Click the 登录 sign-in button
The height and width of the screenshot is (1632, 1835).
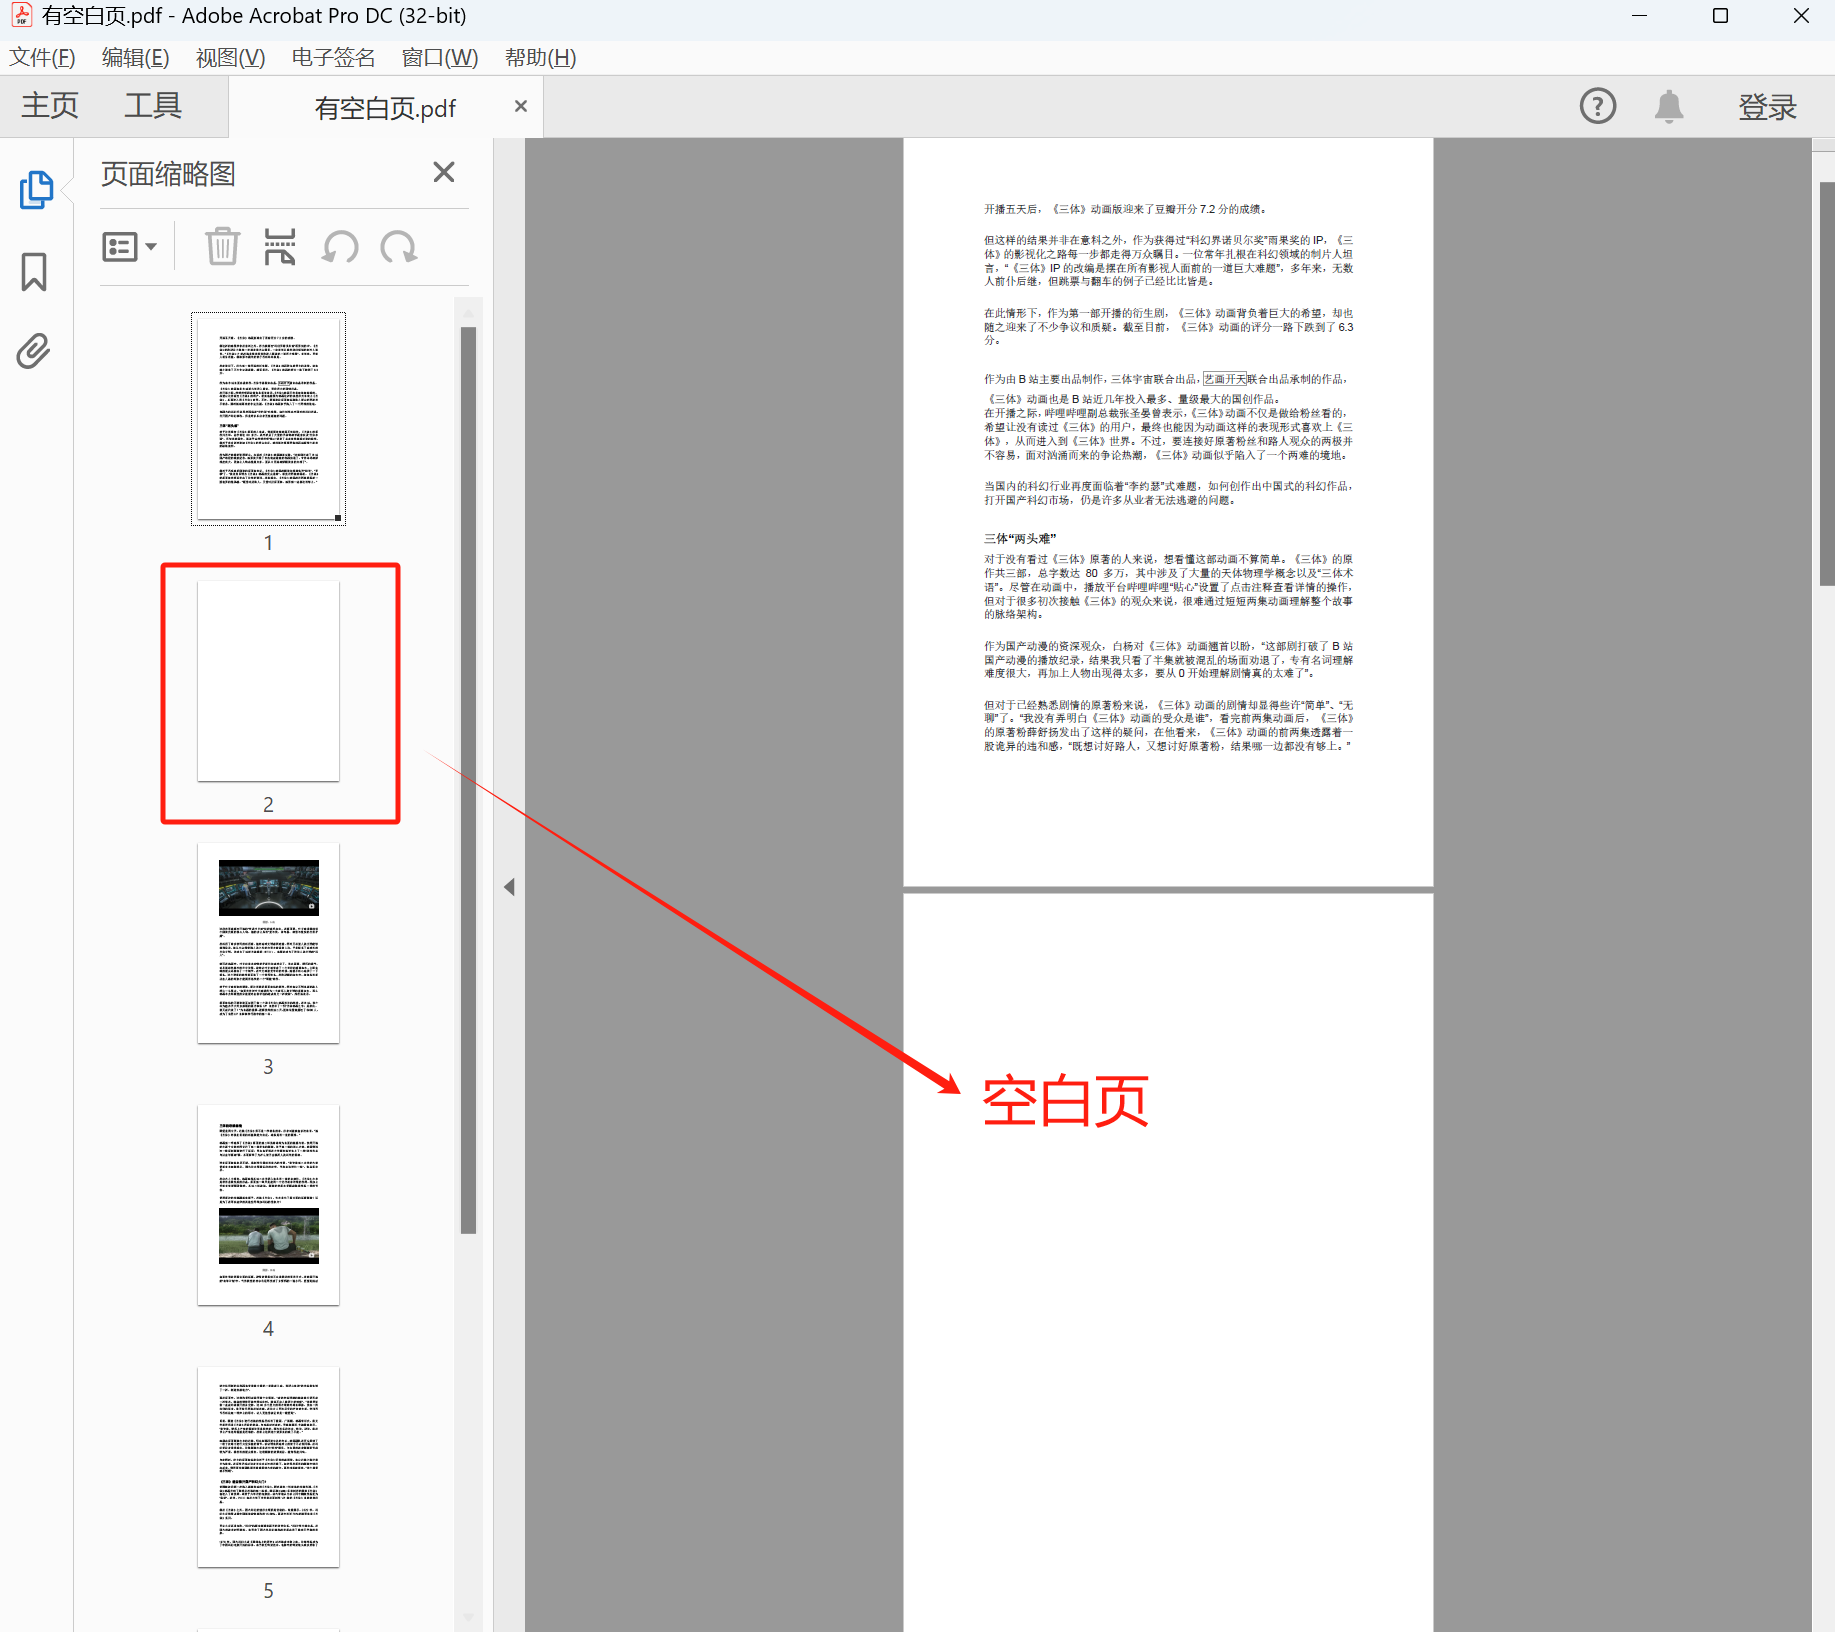[1767, 107]
